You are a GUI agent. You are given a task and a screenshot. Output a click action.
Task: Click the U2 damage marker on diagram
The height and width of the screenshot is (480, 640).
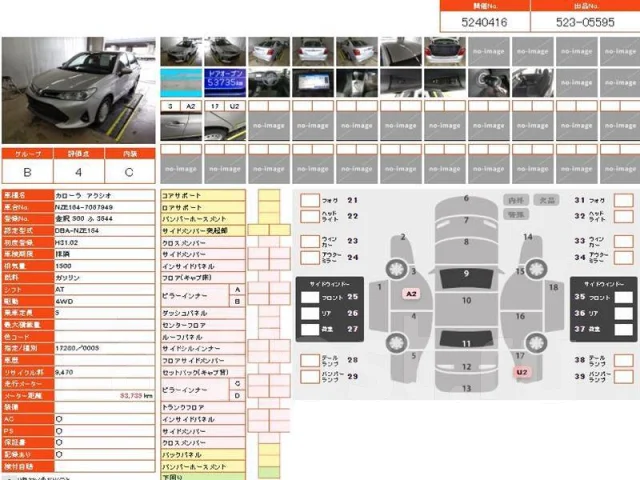point(522,372)
